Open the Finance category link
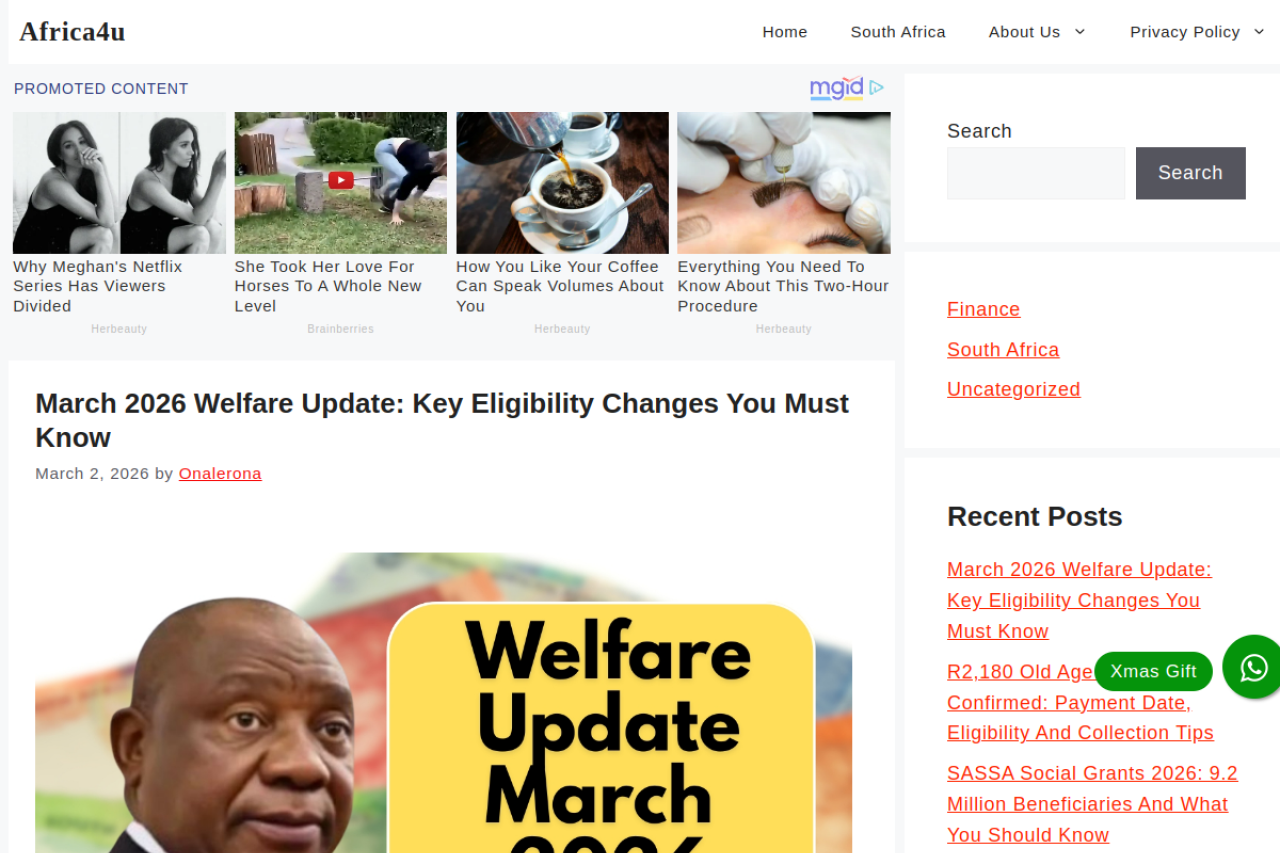Image resolution: width=1280 pixels, height=853 pixels. 983,309
